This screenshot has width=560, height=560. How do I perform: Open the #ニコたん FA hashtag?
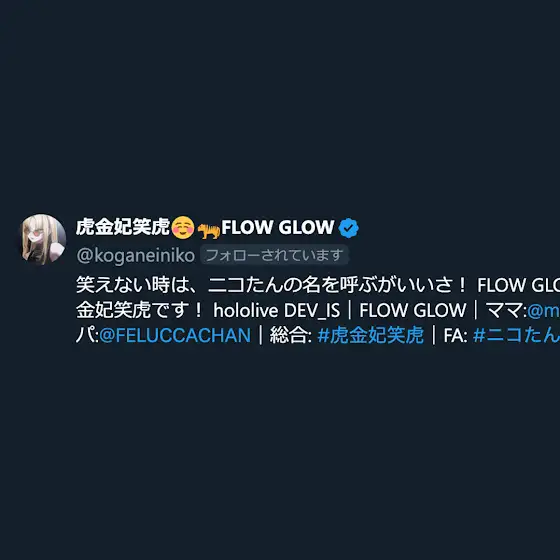[x=516, y=335]
